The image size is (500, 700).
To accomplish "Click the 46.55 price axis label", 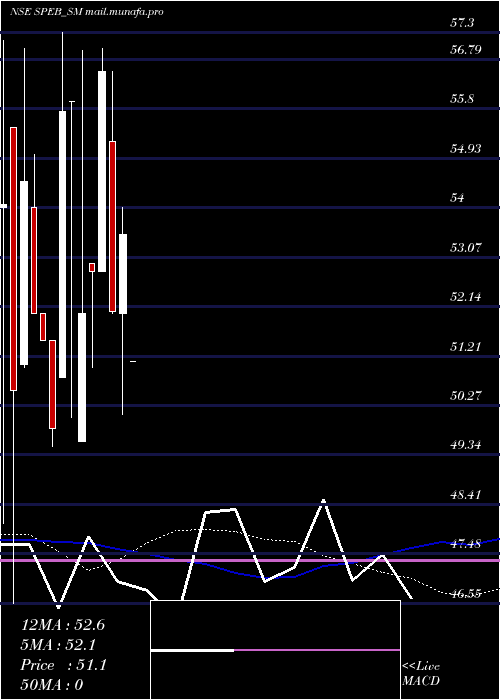I will (465, 594).
